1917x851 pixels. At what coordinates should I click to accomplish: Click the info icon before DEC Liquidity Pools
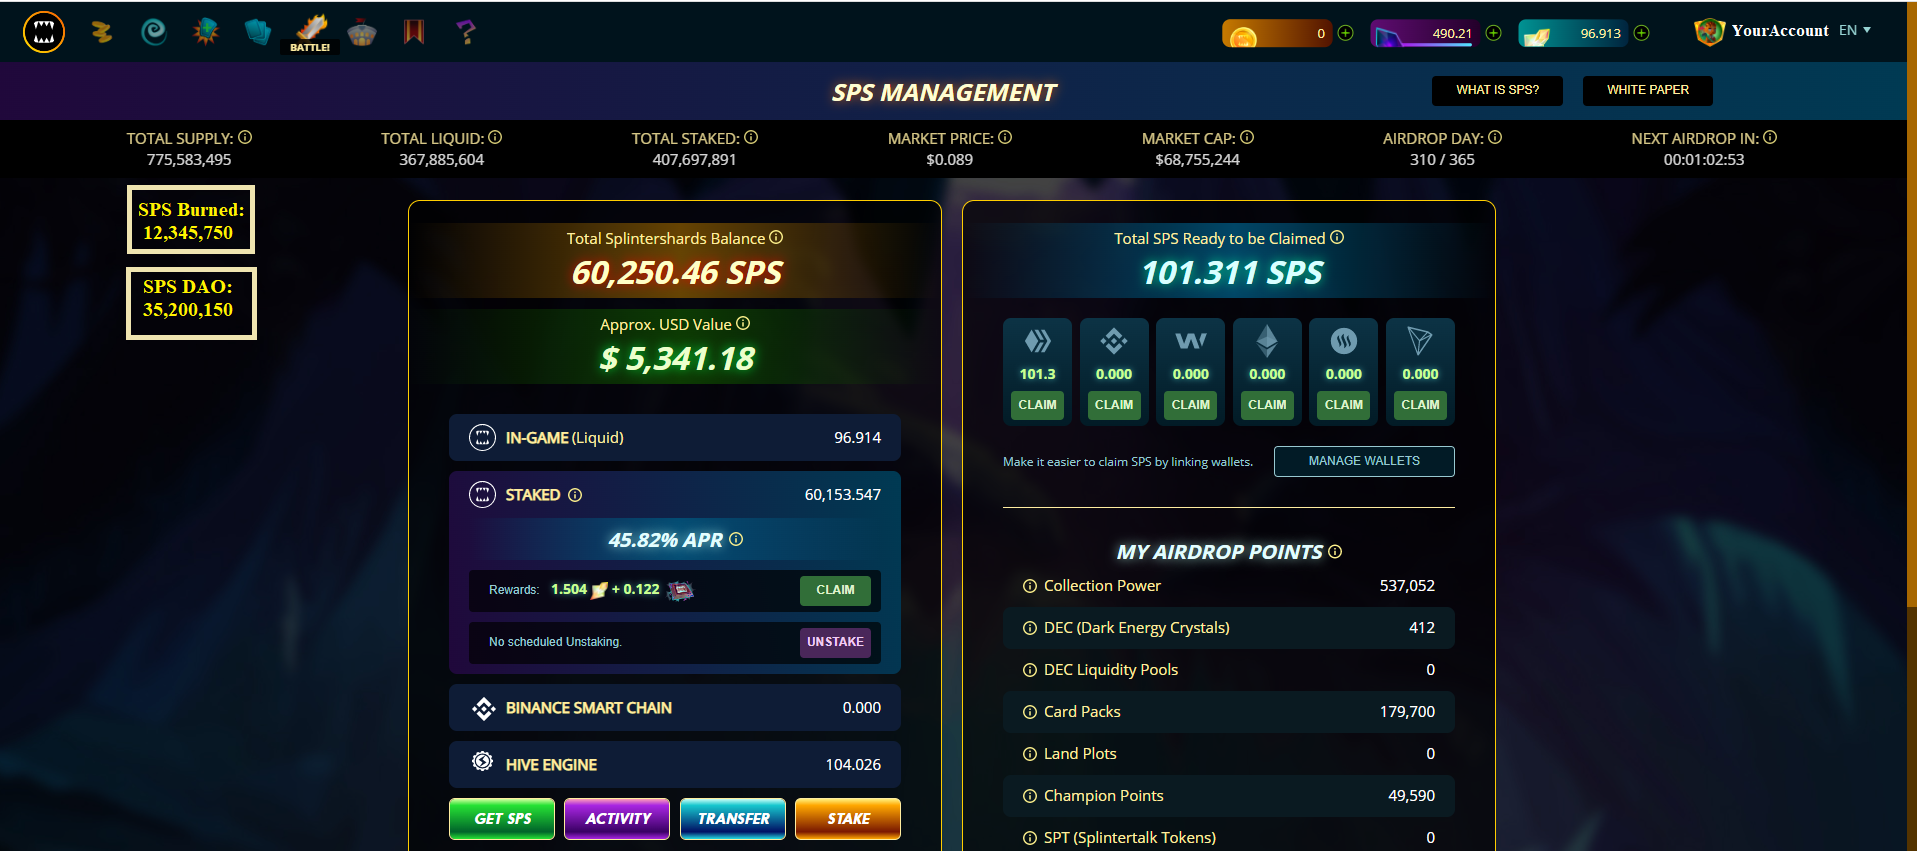coord(1030,670)
